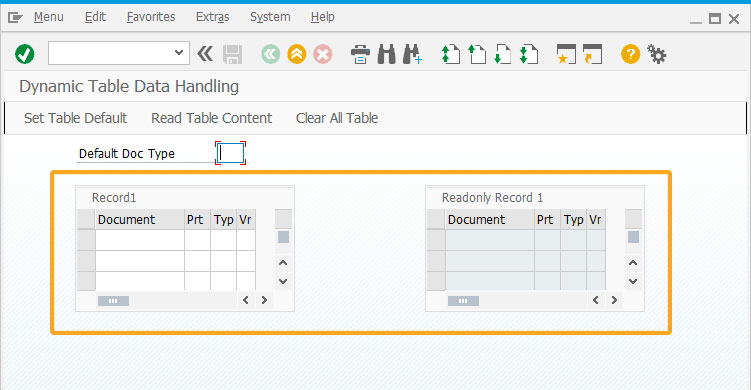Select all rows via Record1 corner selector
The width and height of the screenshot is (751, 390).
[x=86, y=219]
